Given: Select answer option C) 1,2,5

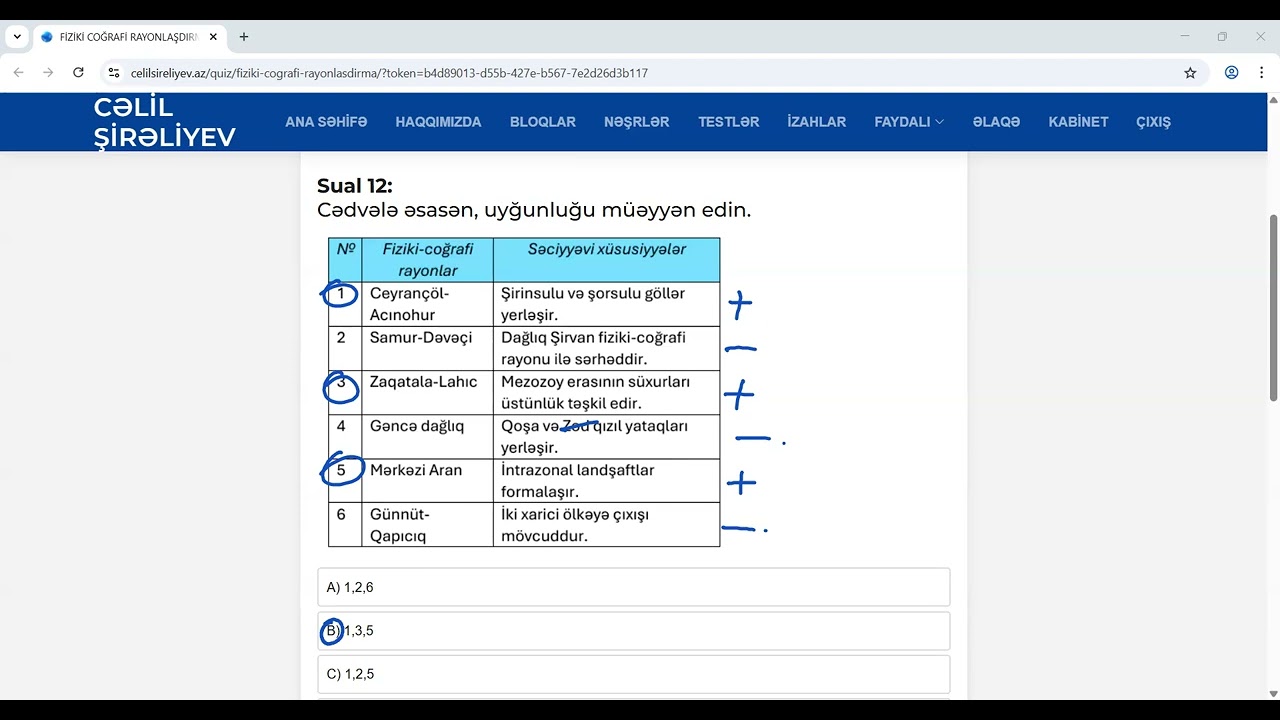Looking at the screenshot, I should pyautogui.click(x=634, y=674).
